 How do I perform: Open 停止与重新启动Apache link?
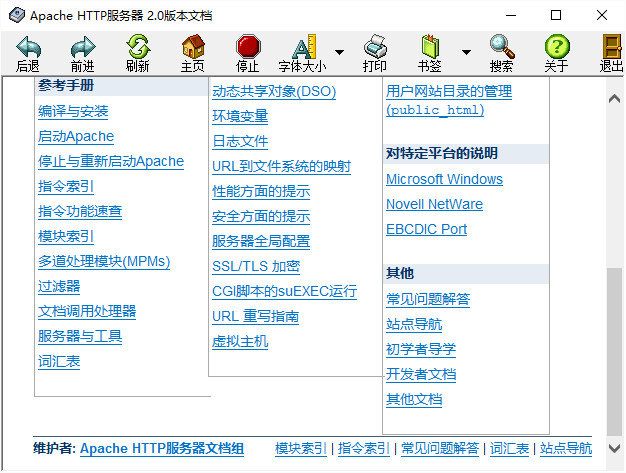point(111,161)
